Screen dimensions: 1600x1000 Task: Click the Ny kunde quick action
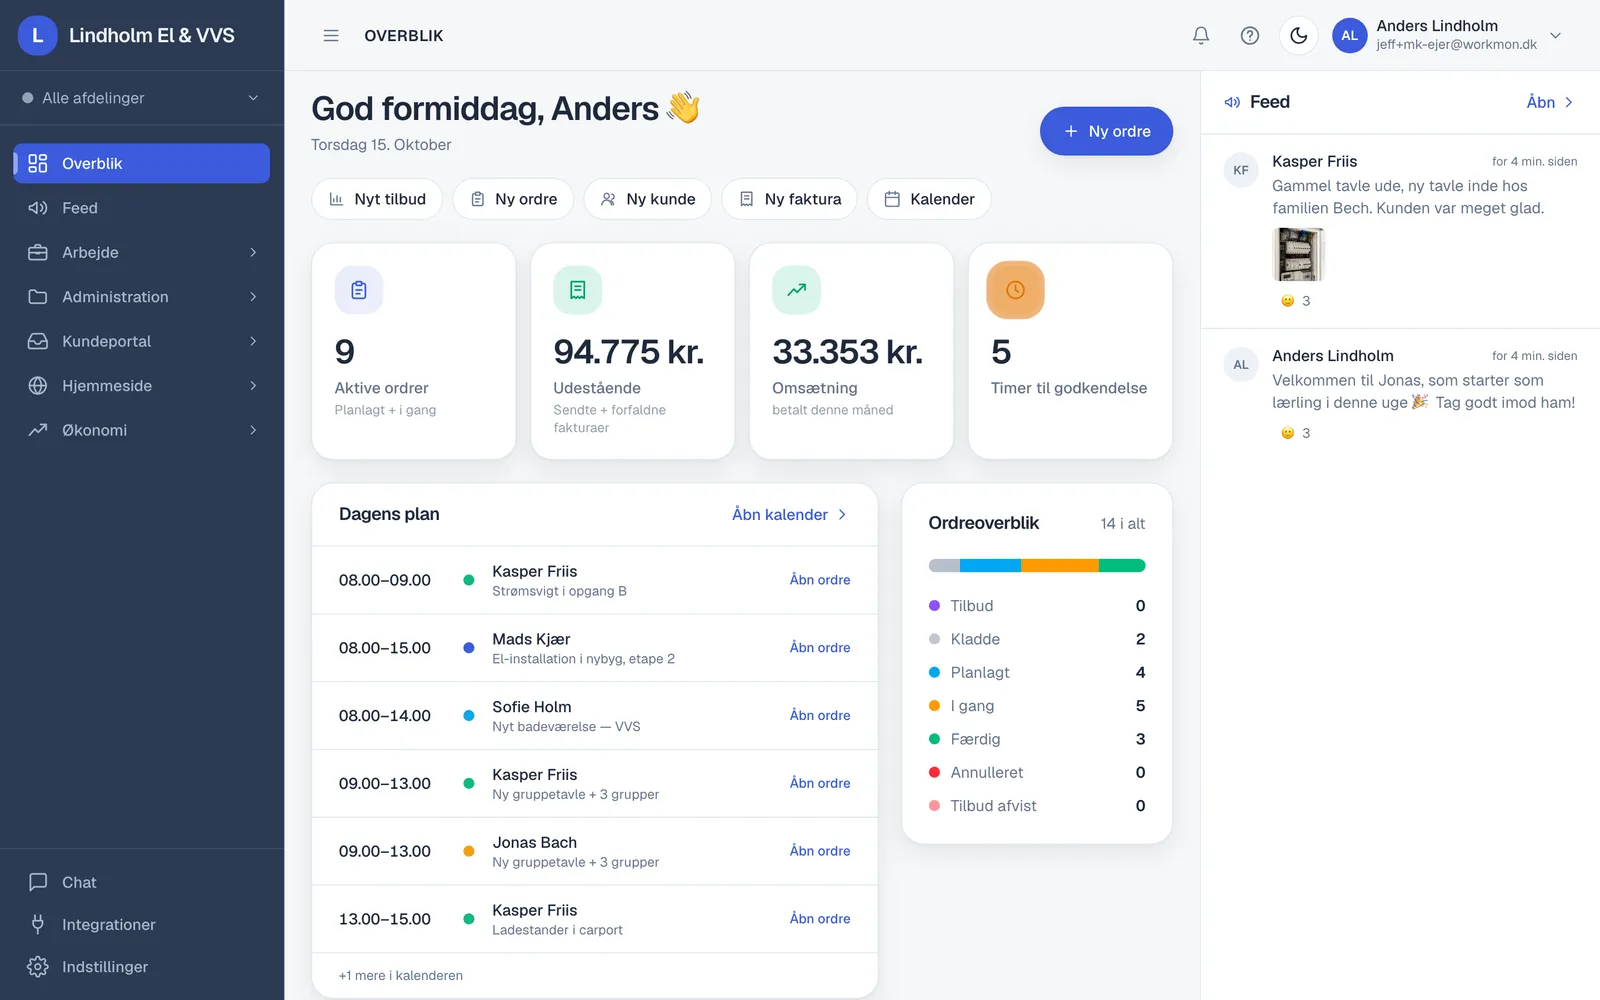coord(647,199)
